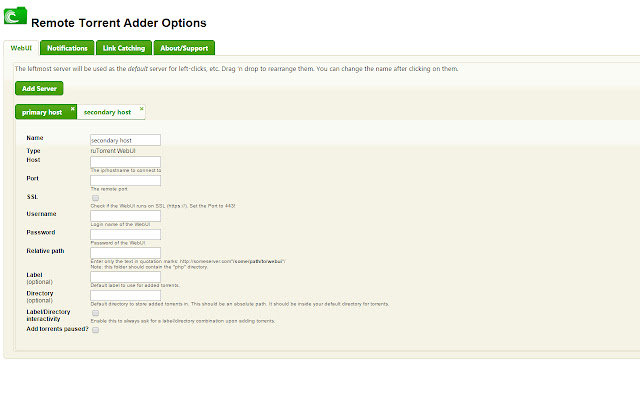Click the Add Server button

pyautogui.click(x=37, y=88)
